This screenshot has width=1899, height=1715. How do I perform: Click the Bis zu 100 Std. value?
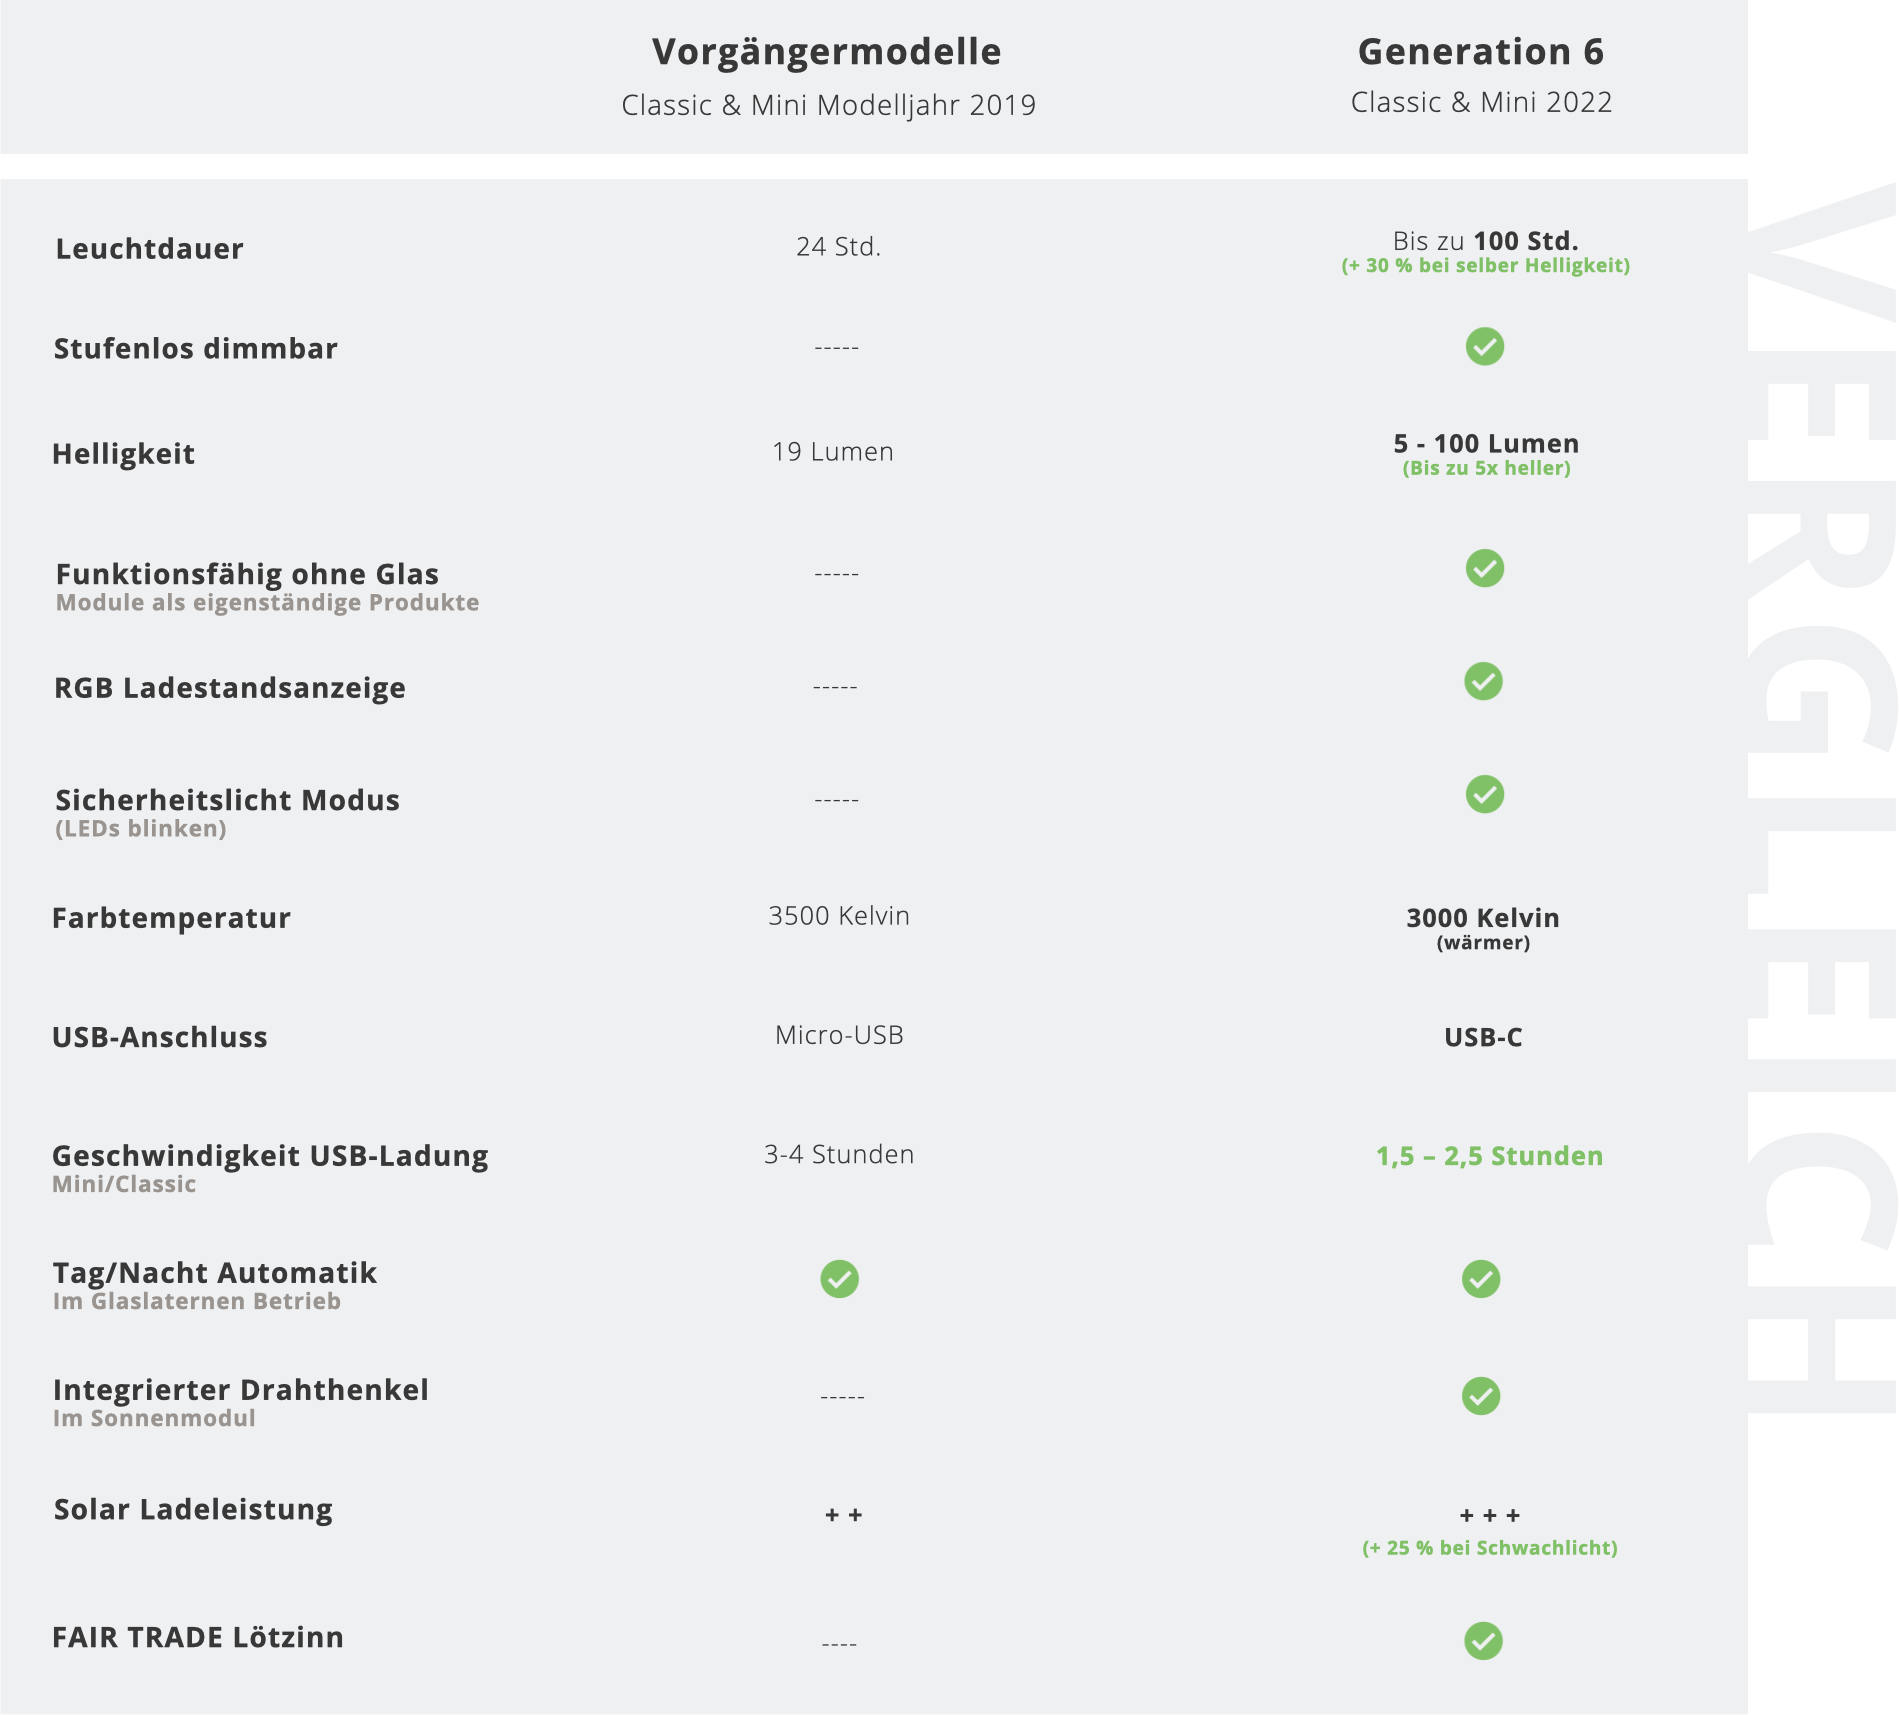click(x=1485, y=241)
